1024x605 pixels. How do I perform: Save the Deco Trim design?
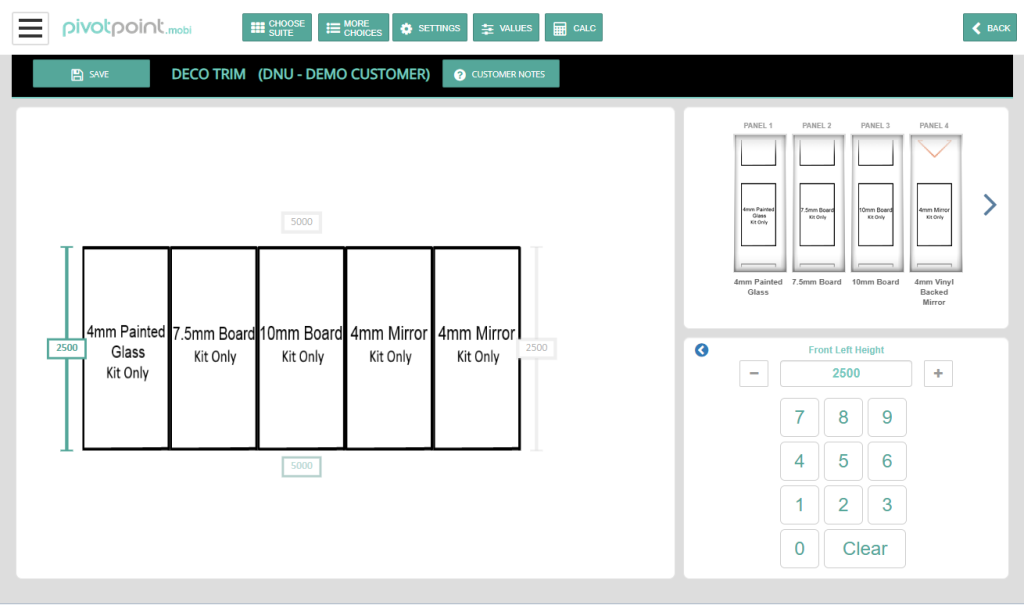91,74
